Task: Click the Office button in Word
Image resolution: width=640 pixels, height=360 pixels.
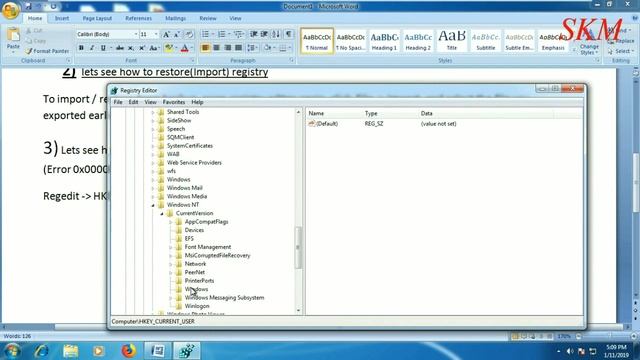Action: [x=11, y=10]
